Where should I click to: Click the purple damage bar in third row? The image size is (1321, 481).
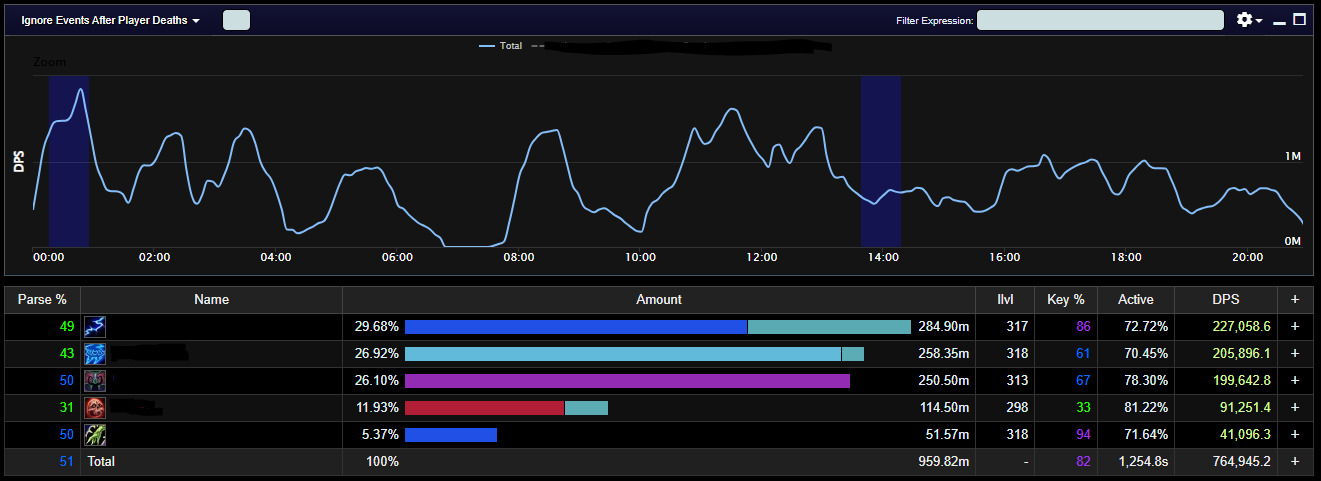point(627,380)
